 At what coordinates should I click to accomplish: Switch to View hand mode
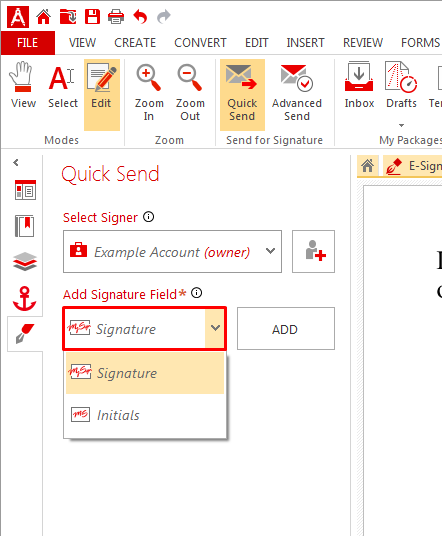pyautogui.click(x=23, y=88)
